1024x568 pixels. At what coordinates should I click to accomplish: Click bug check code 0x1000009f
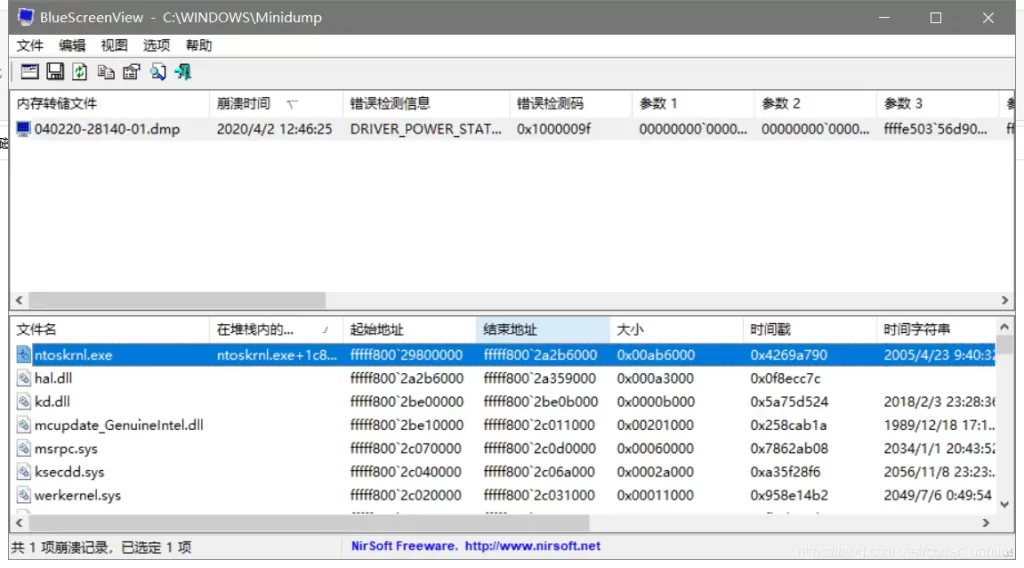[554, 129]
